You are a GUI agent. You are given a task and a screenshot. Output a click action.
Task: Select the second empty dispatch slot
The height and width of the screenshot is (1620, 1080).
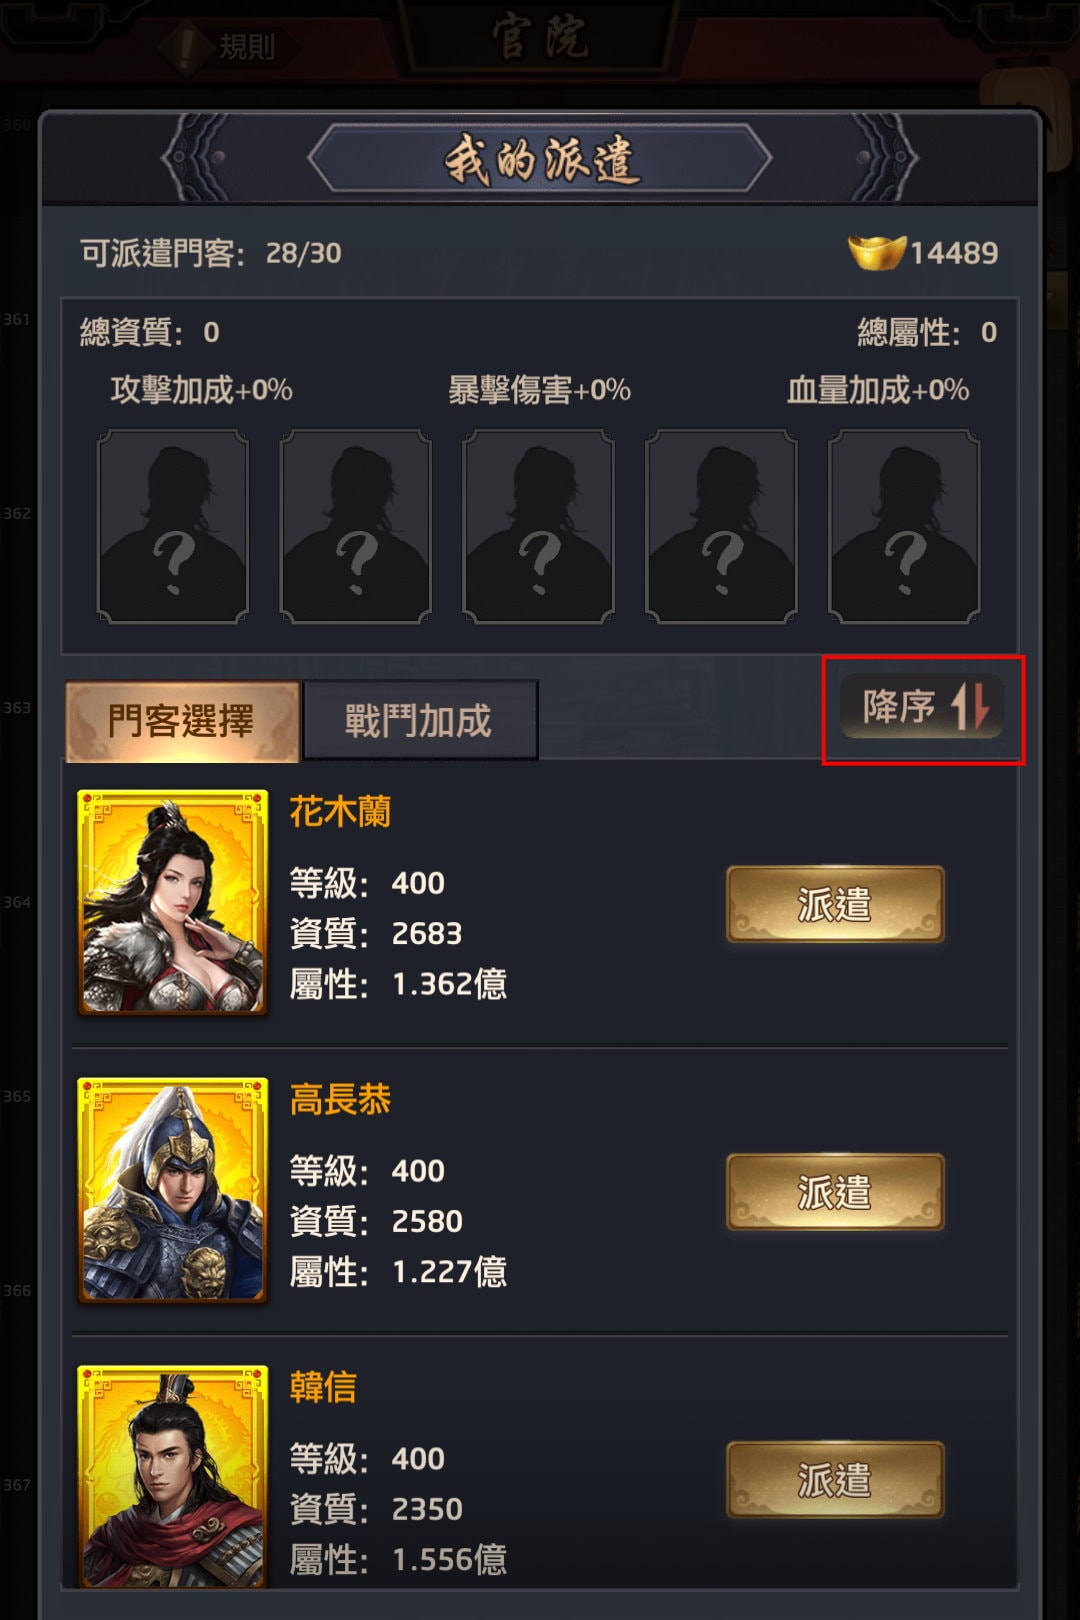click(x=356, y=526)
